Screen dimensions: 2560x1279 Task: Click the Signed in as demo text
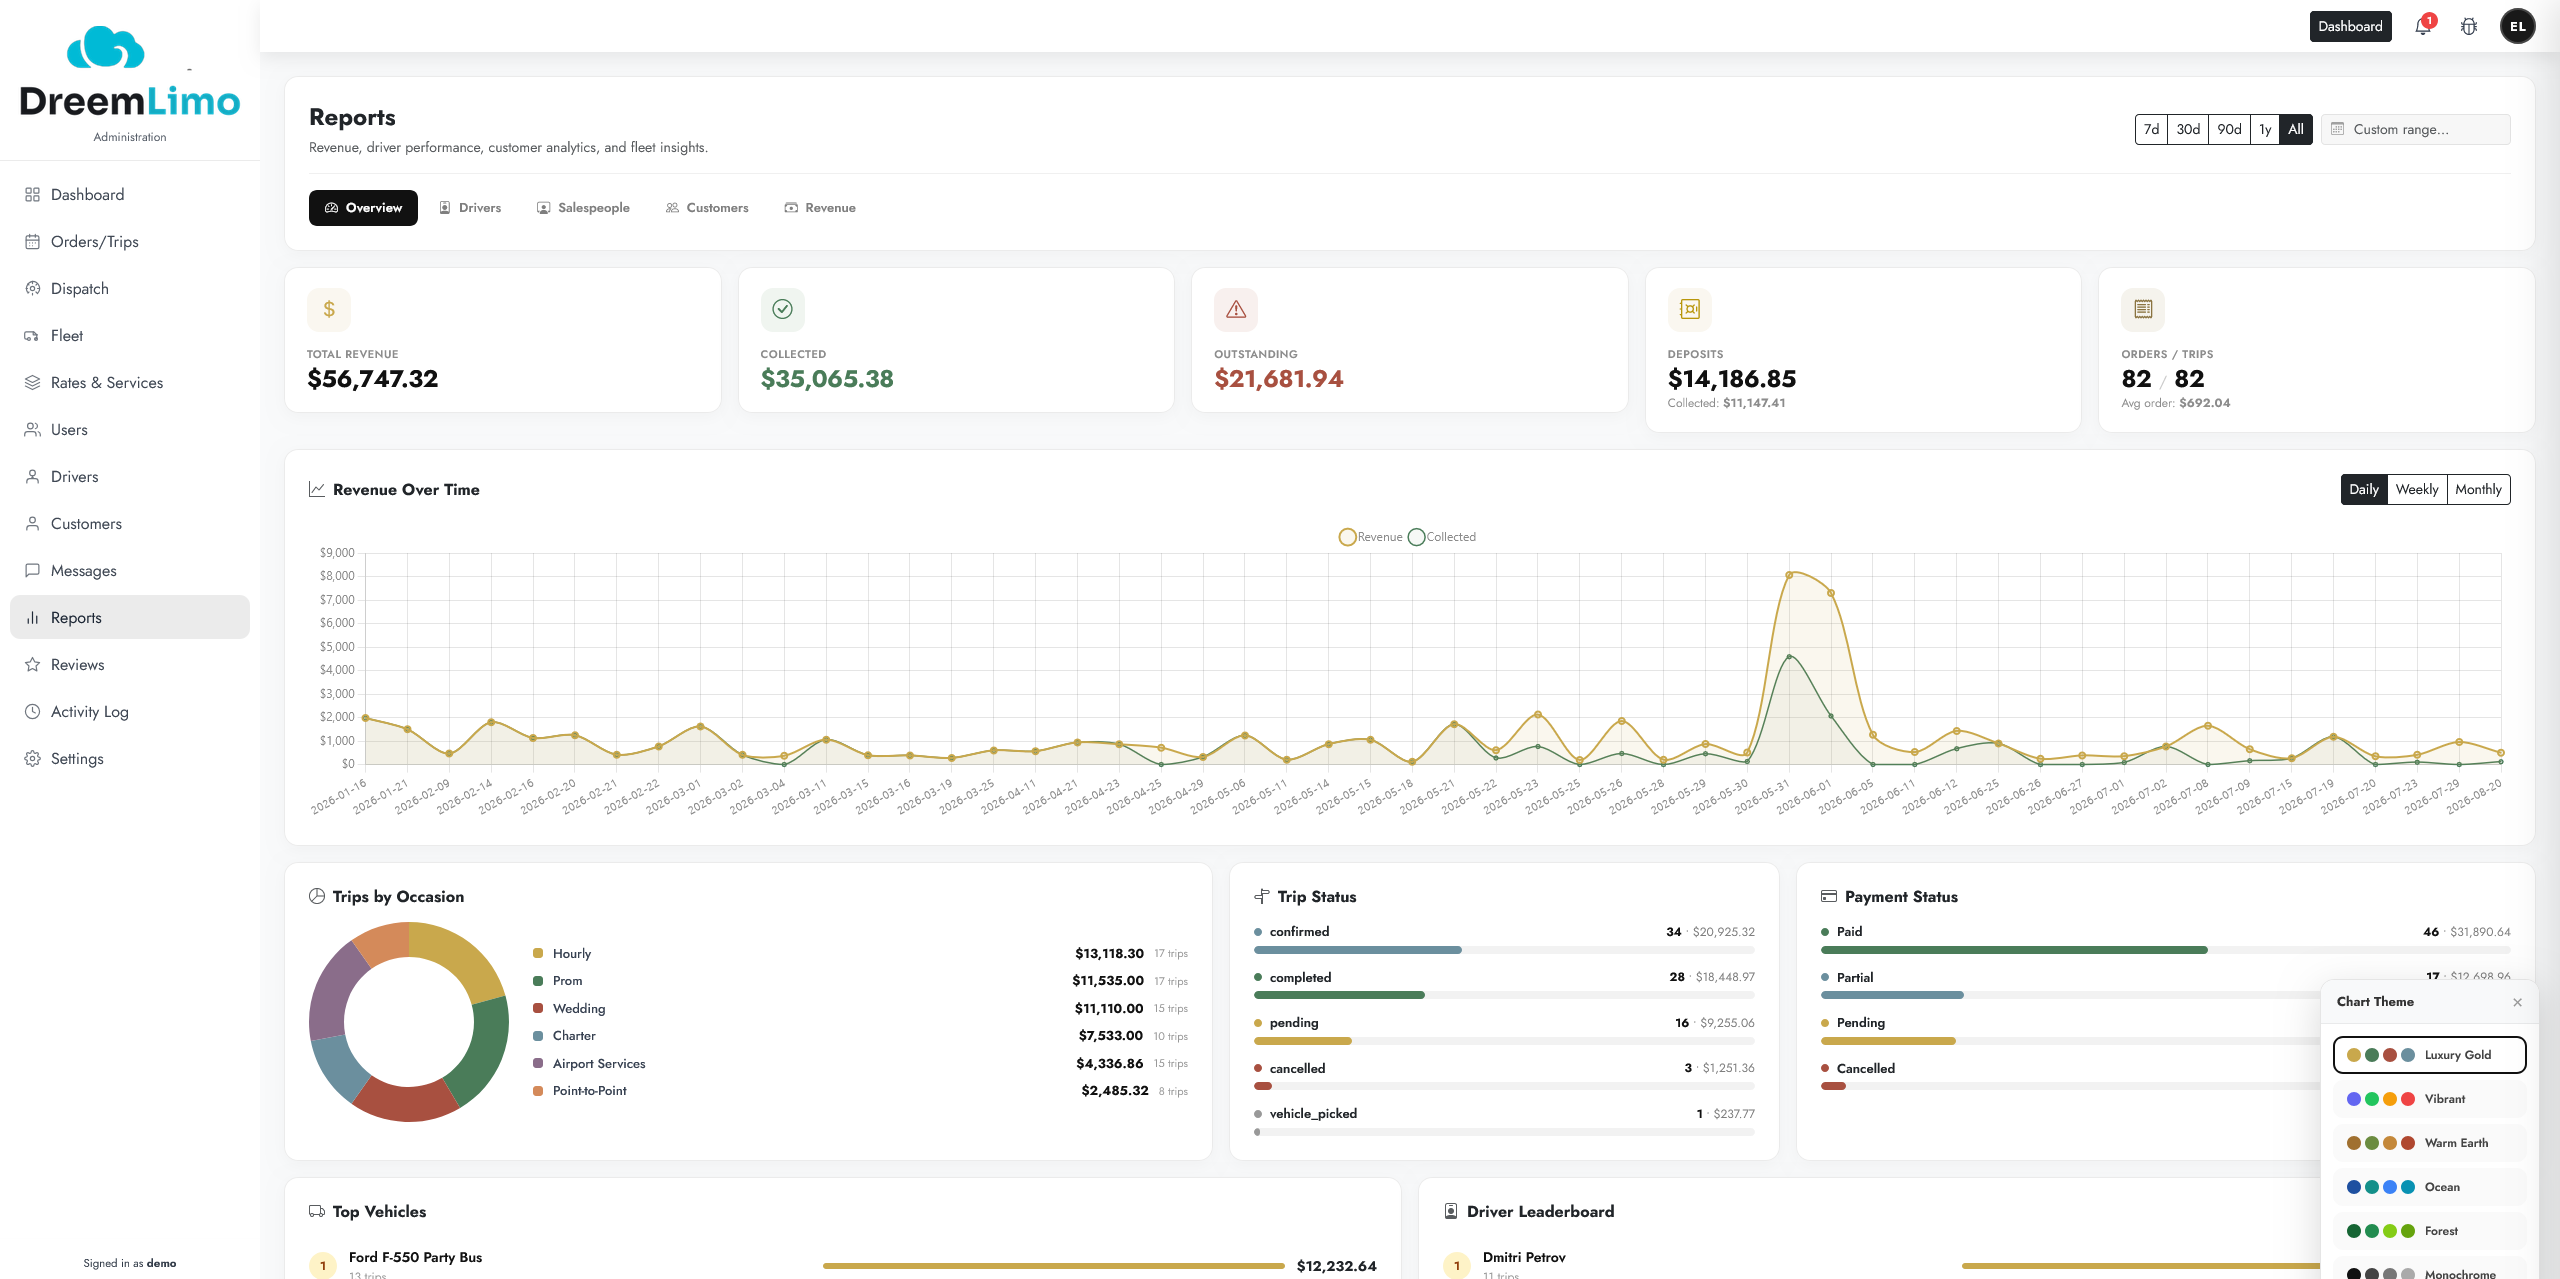coord(130,1263)
